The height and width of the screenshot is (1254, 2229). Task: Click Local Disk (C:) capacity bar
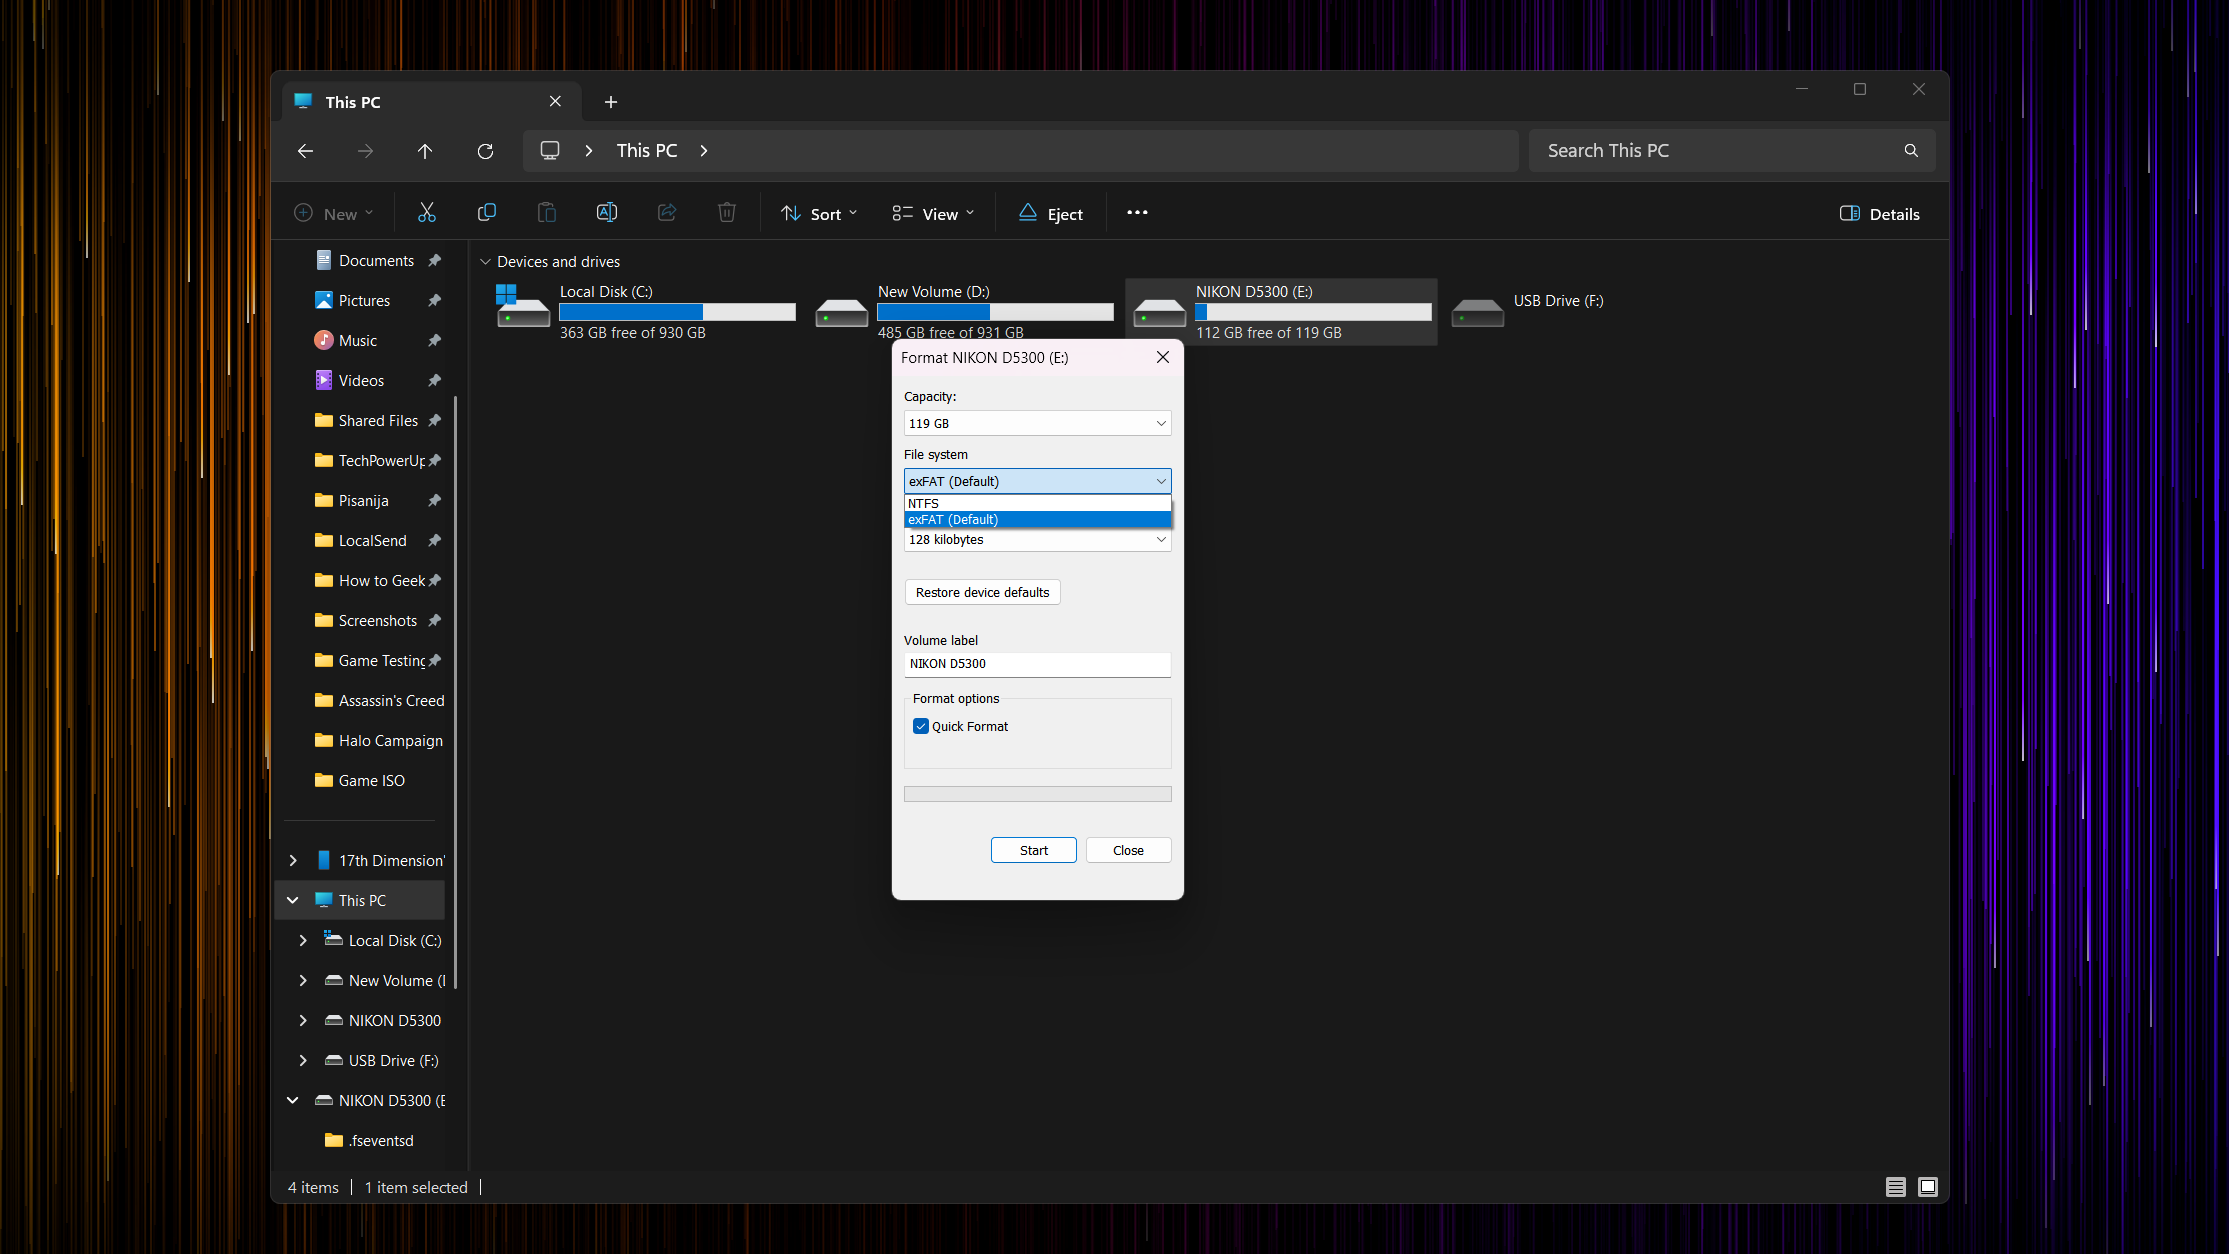pyautogui.click(x=677, y=312)
